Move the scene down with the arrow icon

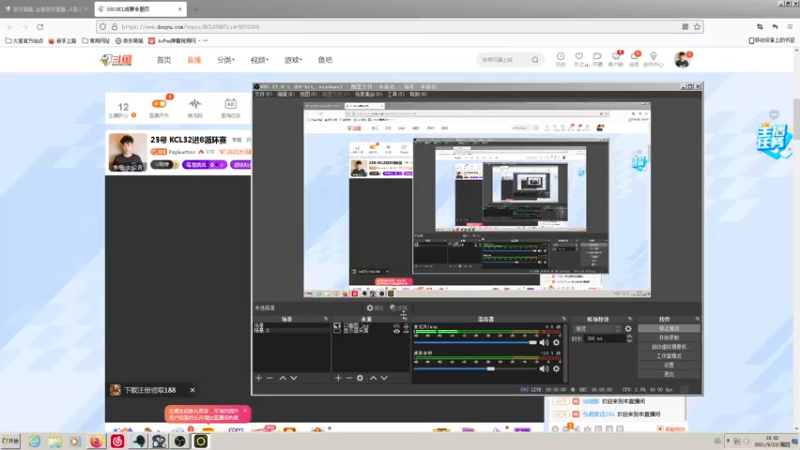coord(294,378)
